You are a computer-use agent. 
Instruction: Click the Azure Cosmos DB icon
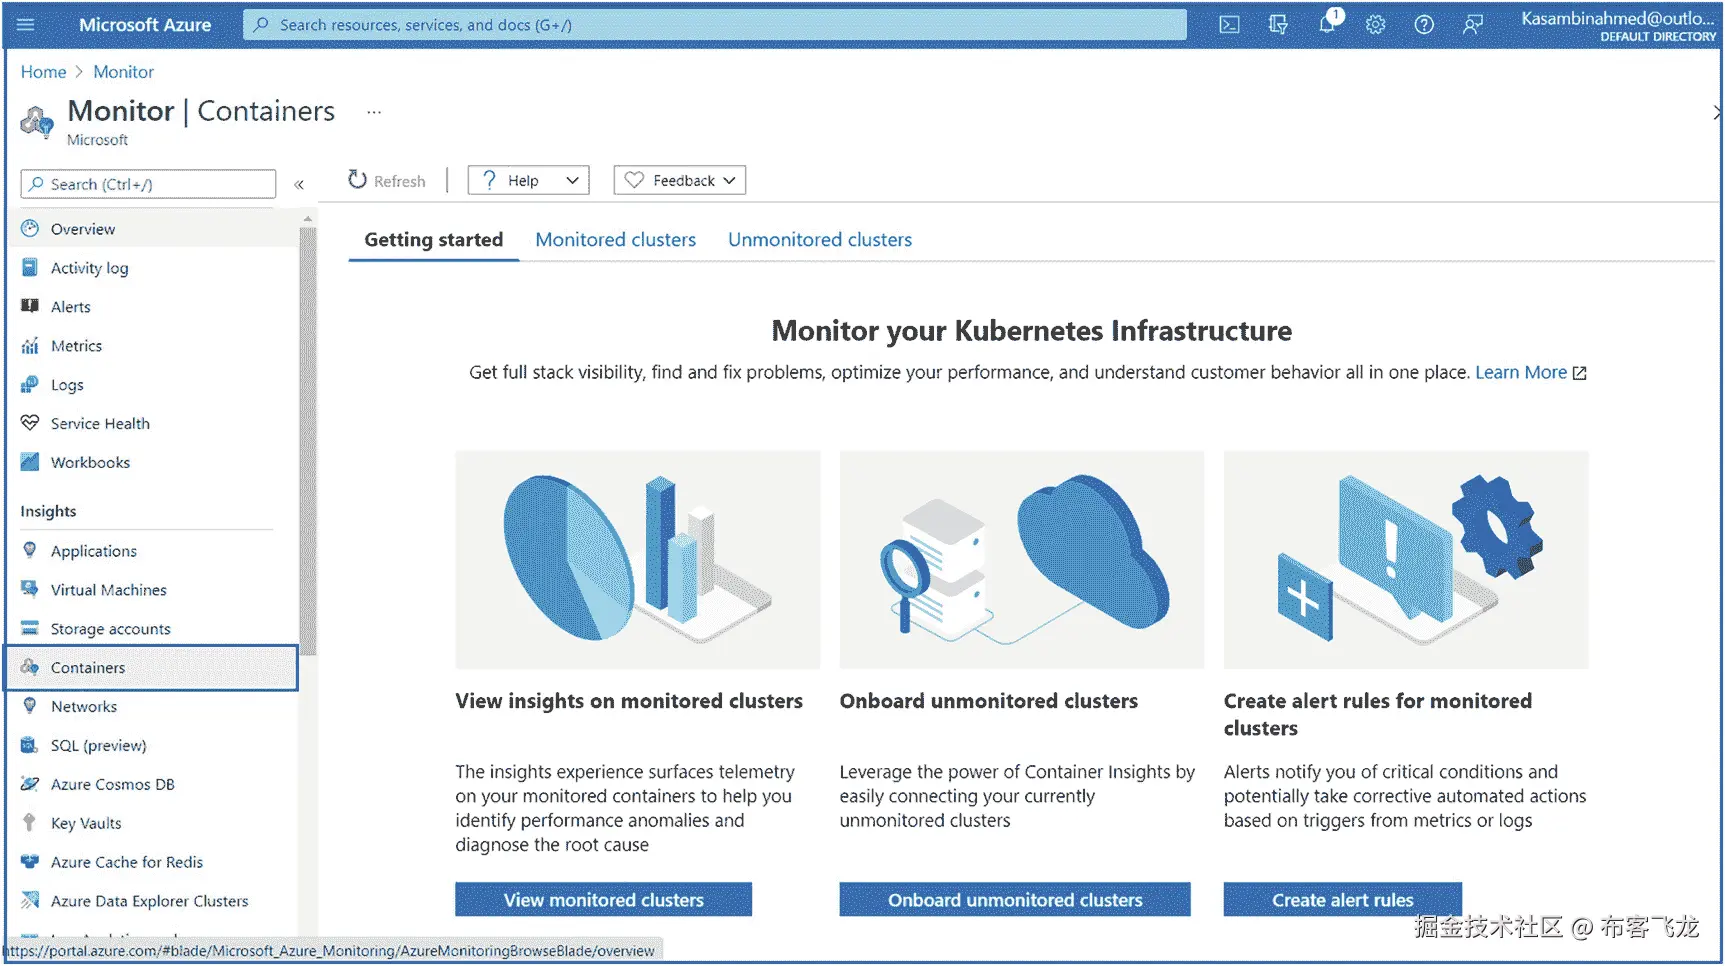coord(30,784)
